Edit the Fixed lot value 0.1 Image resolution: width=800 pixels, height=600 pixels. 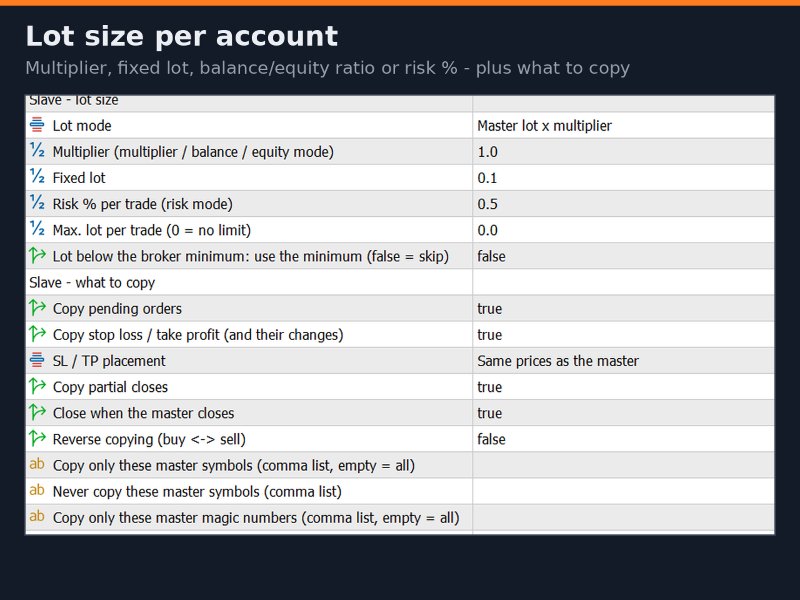point(623,178)
